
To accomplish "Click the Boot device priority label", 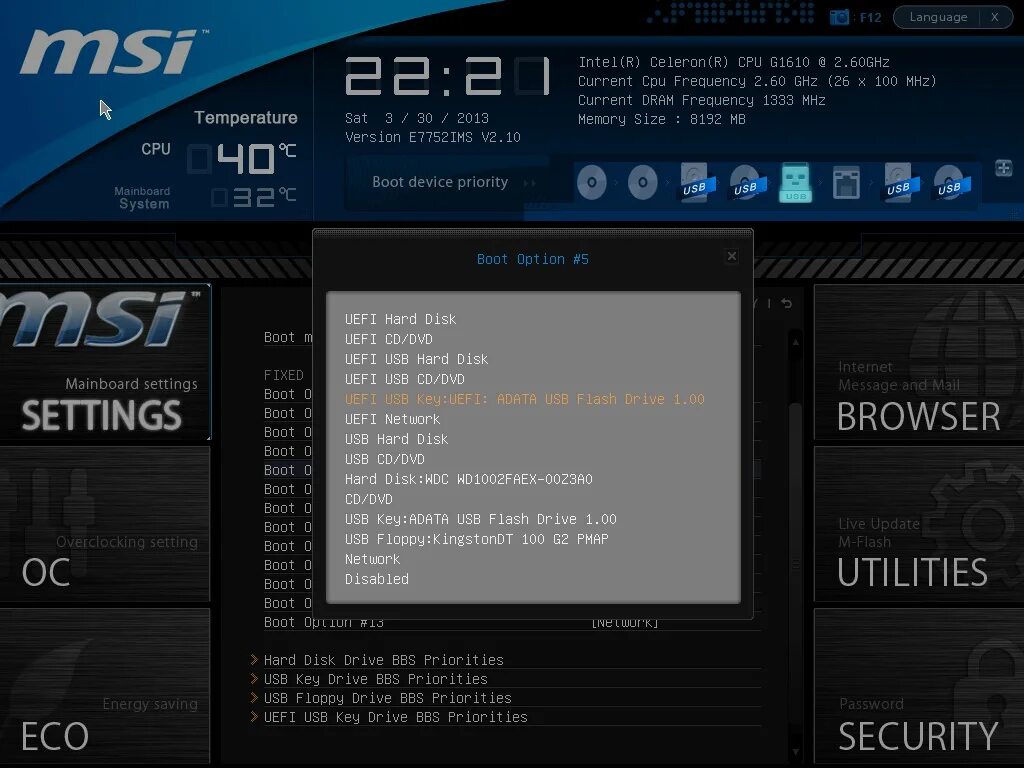I will (x=440, y=182).
